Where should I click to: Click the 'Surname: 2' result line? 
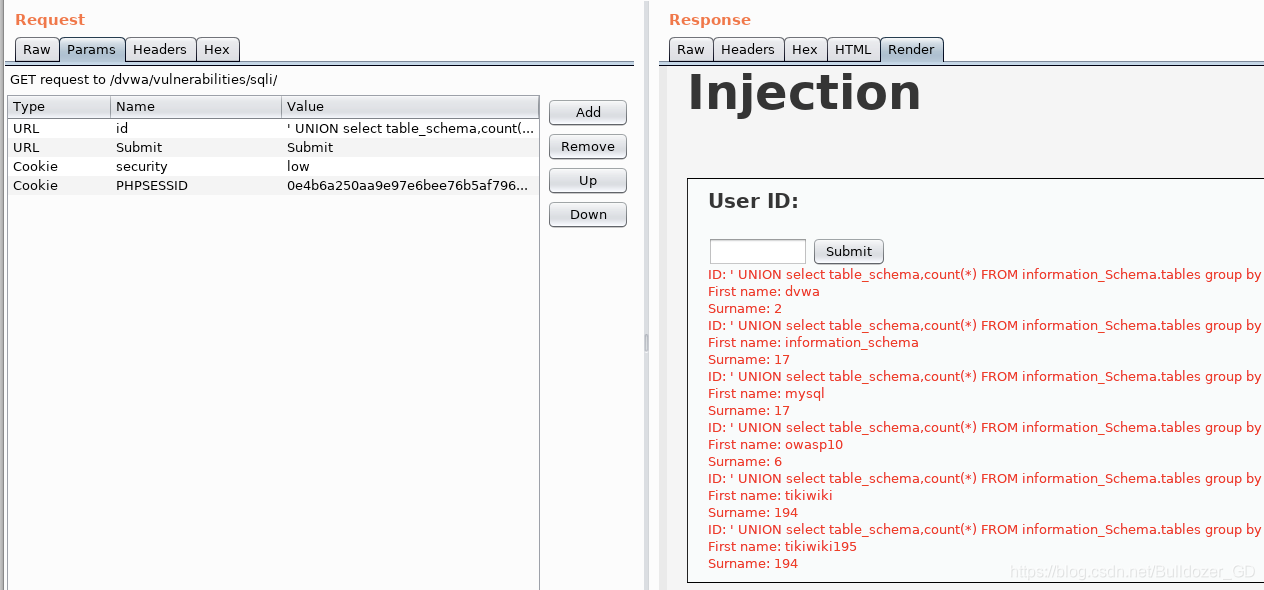(745, 308)
